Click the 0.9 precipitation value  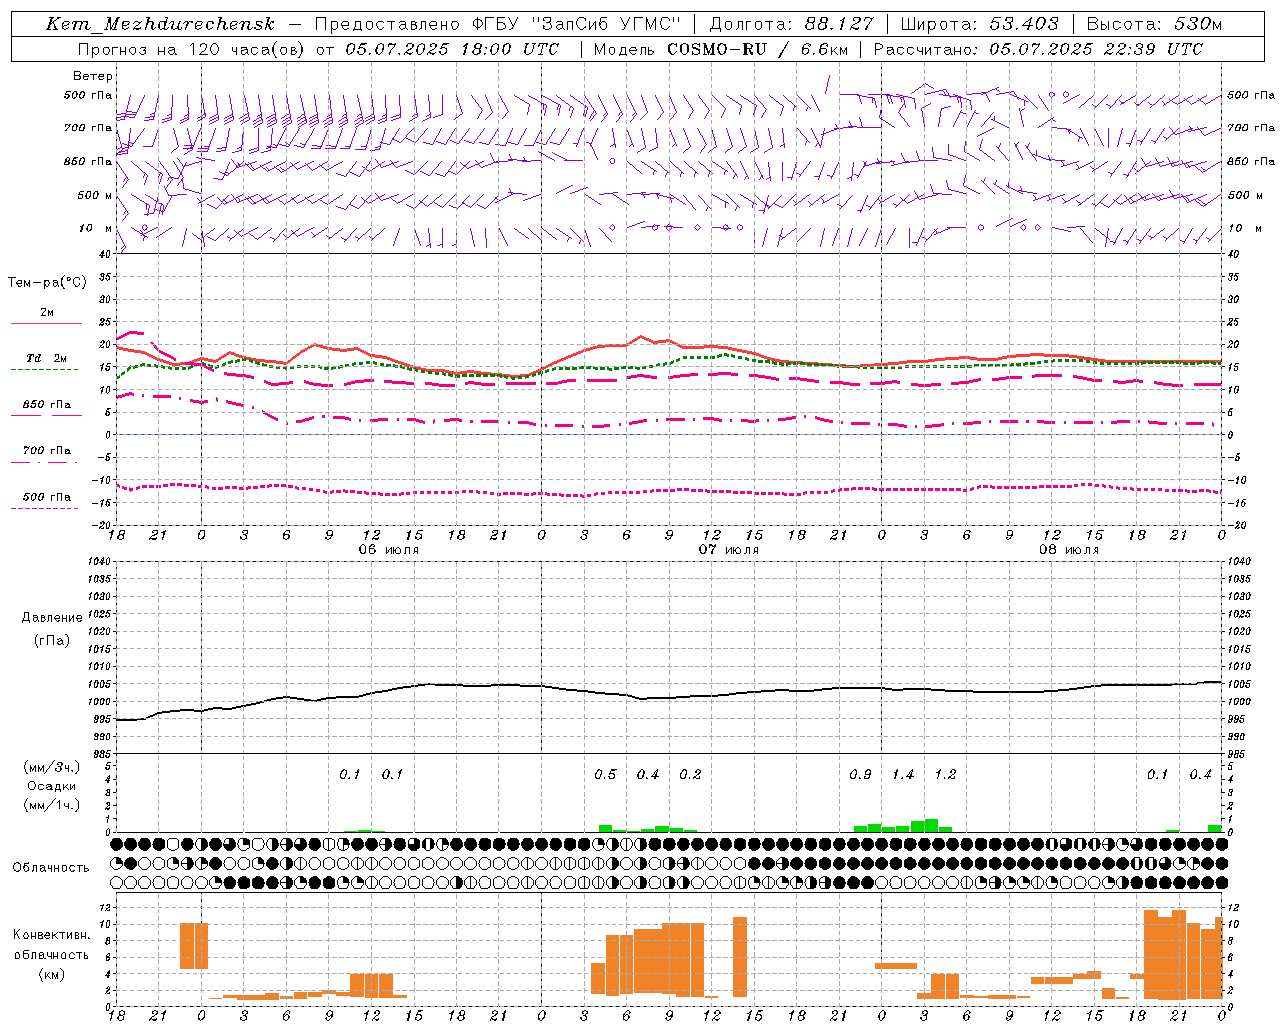tap(860, 775)
